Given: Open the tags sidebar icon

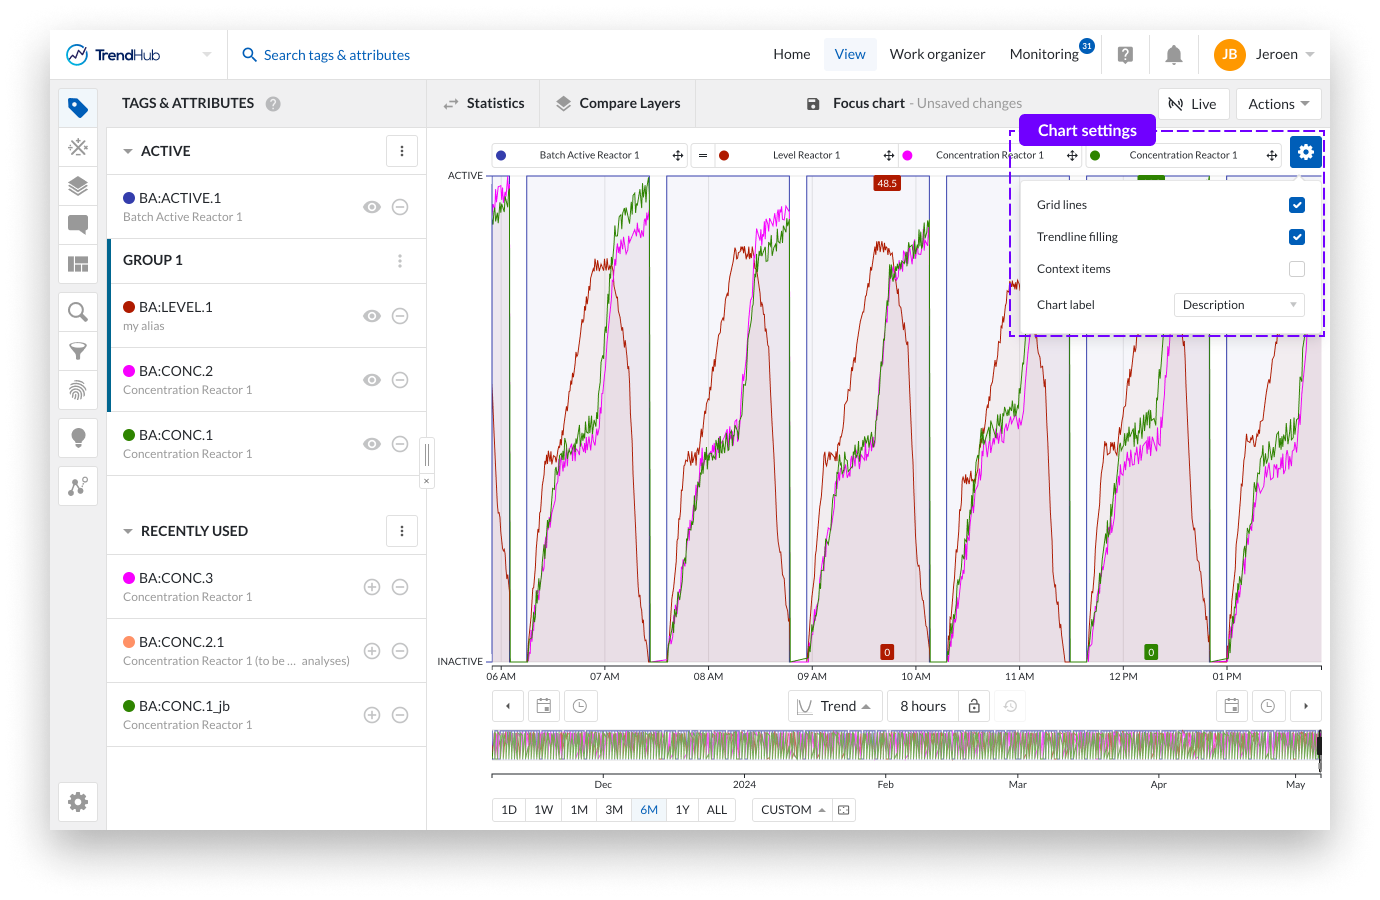Looking at the screenshot, I should [78, 108].
